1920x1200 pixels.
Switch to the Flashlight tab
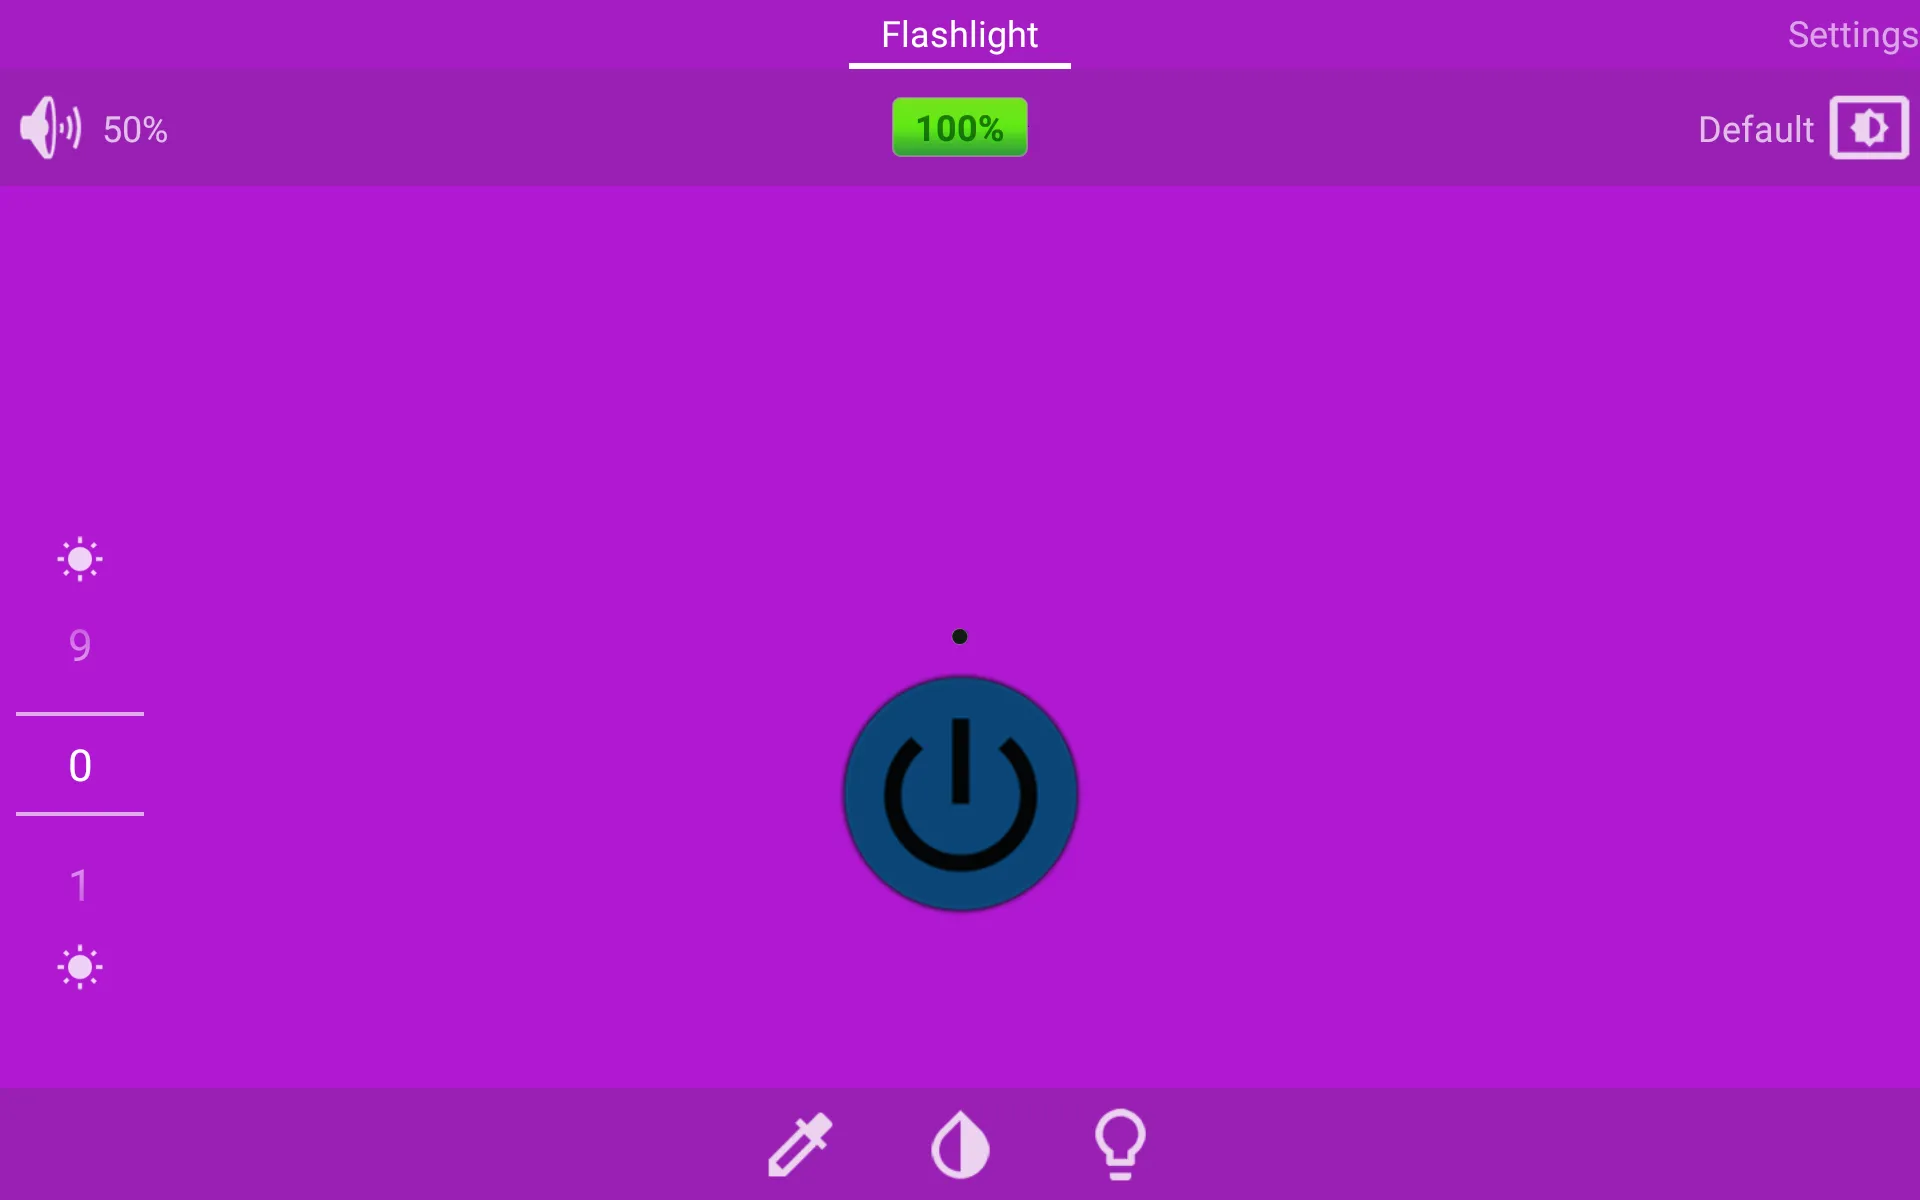click(x=959, y=35)
